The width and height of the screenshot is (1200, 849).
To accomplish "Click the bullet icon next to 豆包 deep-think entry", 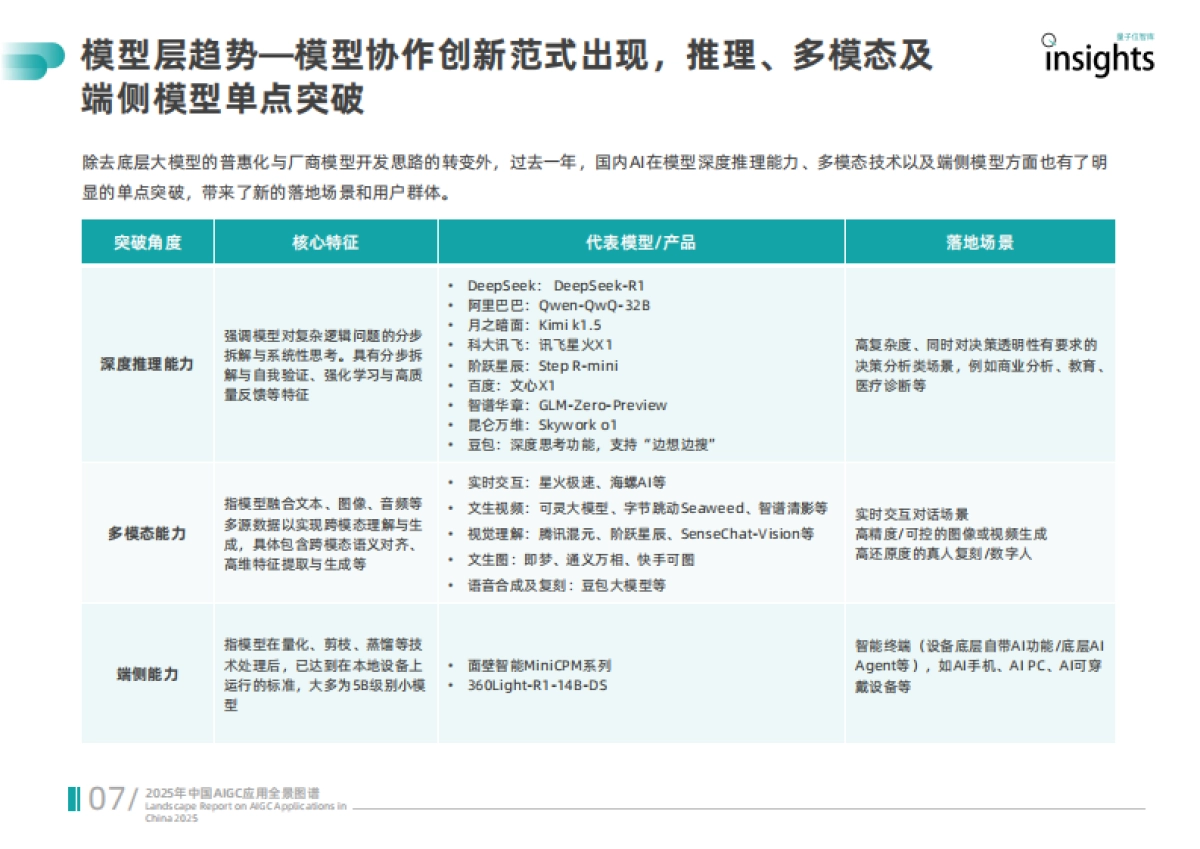I will point(450,445).
